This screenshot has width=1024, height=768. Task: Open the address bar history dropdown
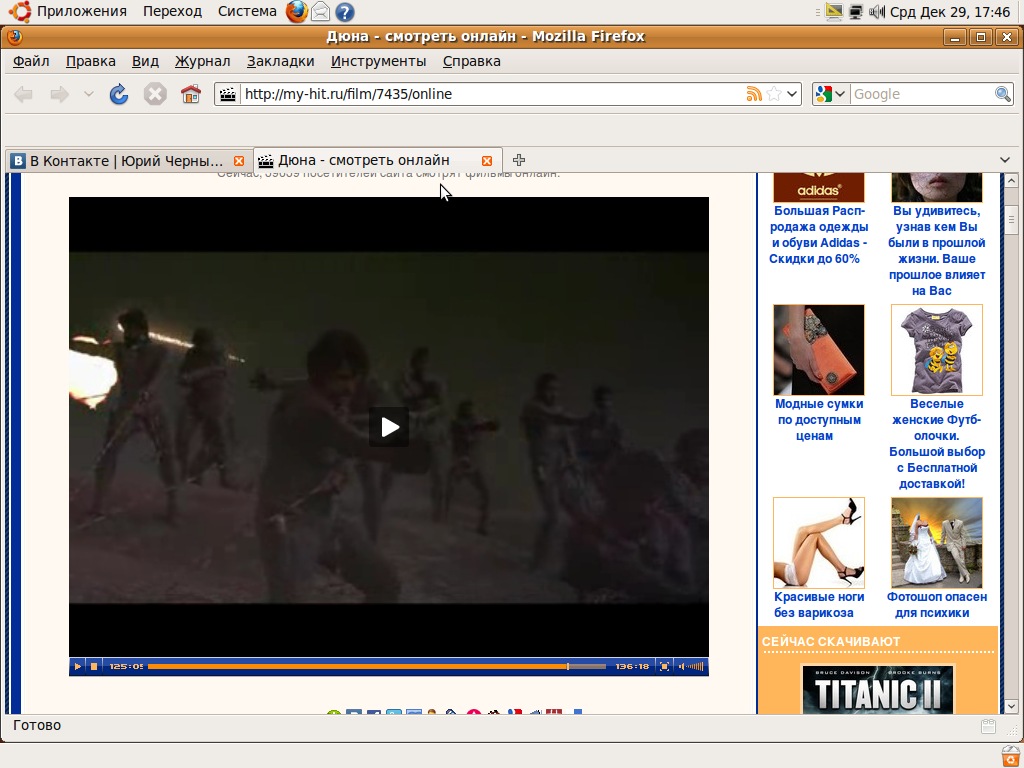tap(792, 94)
